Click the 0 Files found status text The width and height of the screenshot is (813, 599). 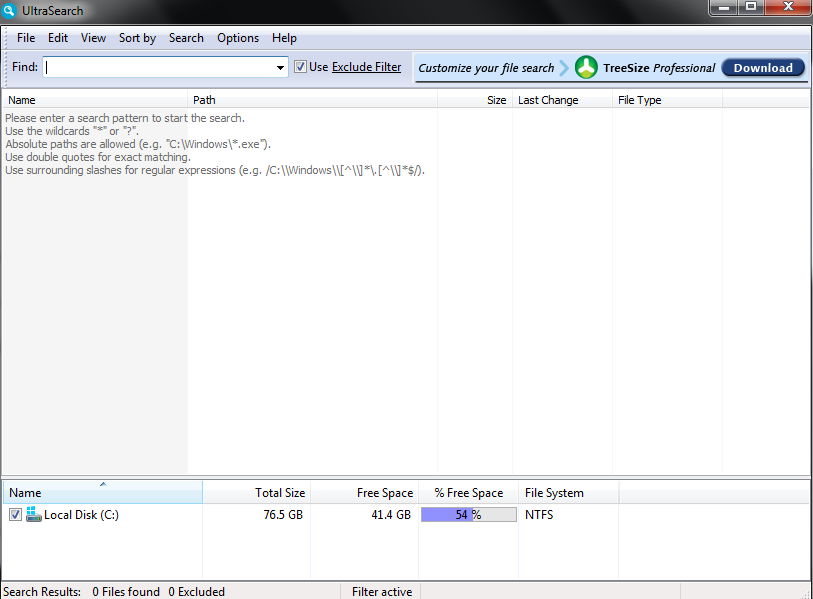tap(126, 592)
